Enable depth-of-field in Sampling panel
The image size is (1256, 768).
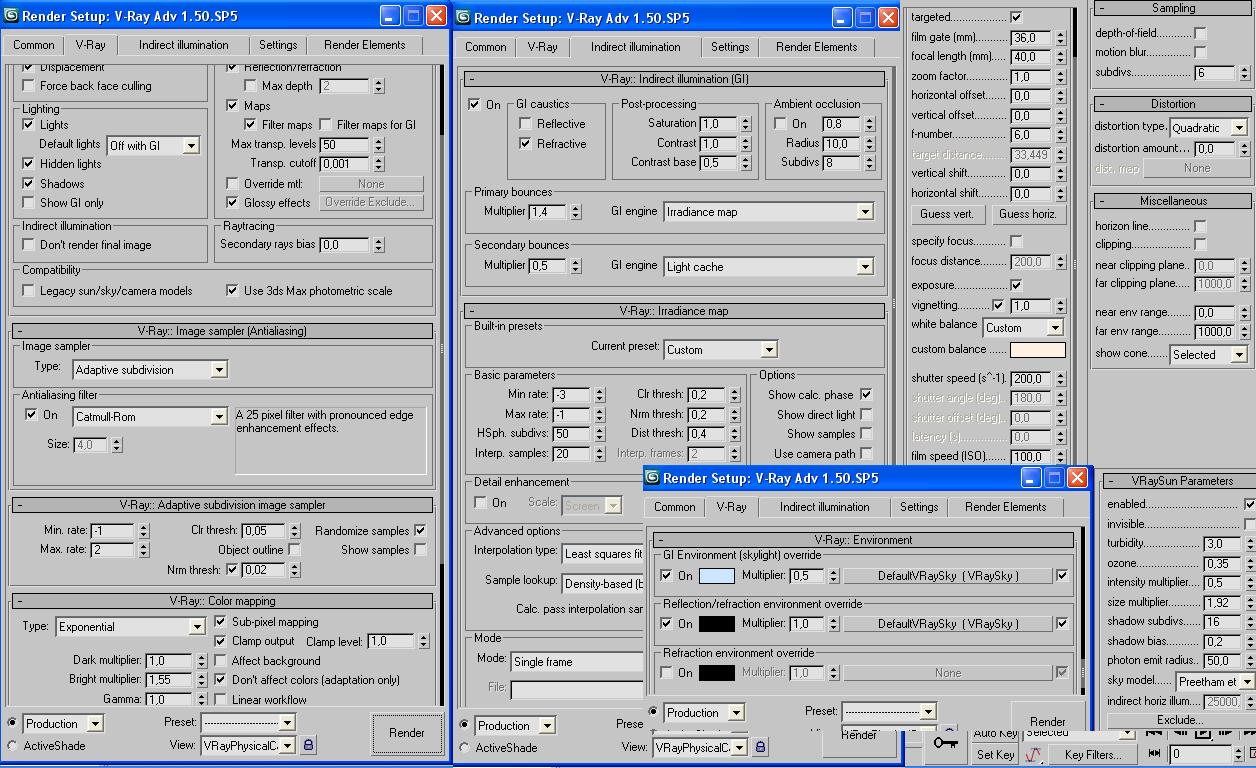click(1201, 34)
